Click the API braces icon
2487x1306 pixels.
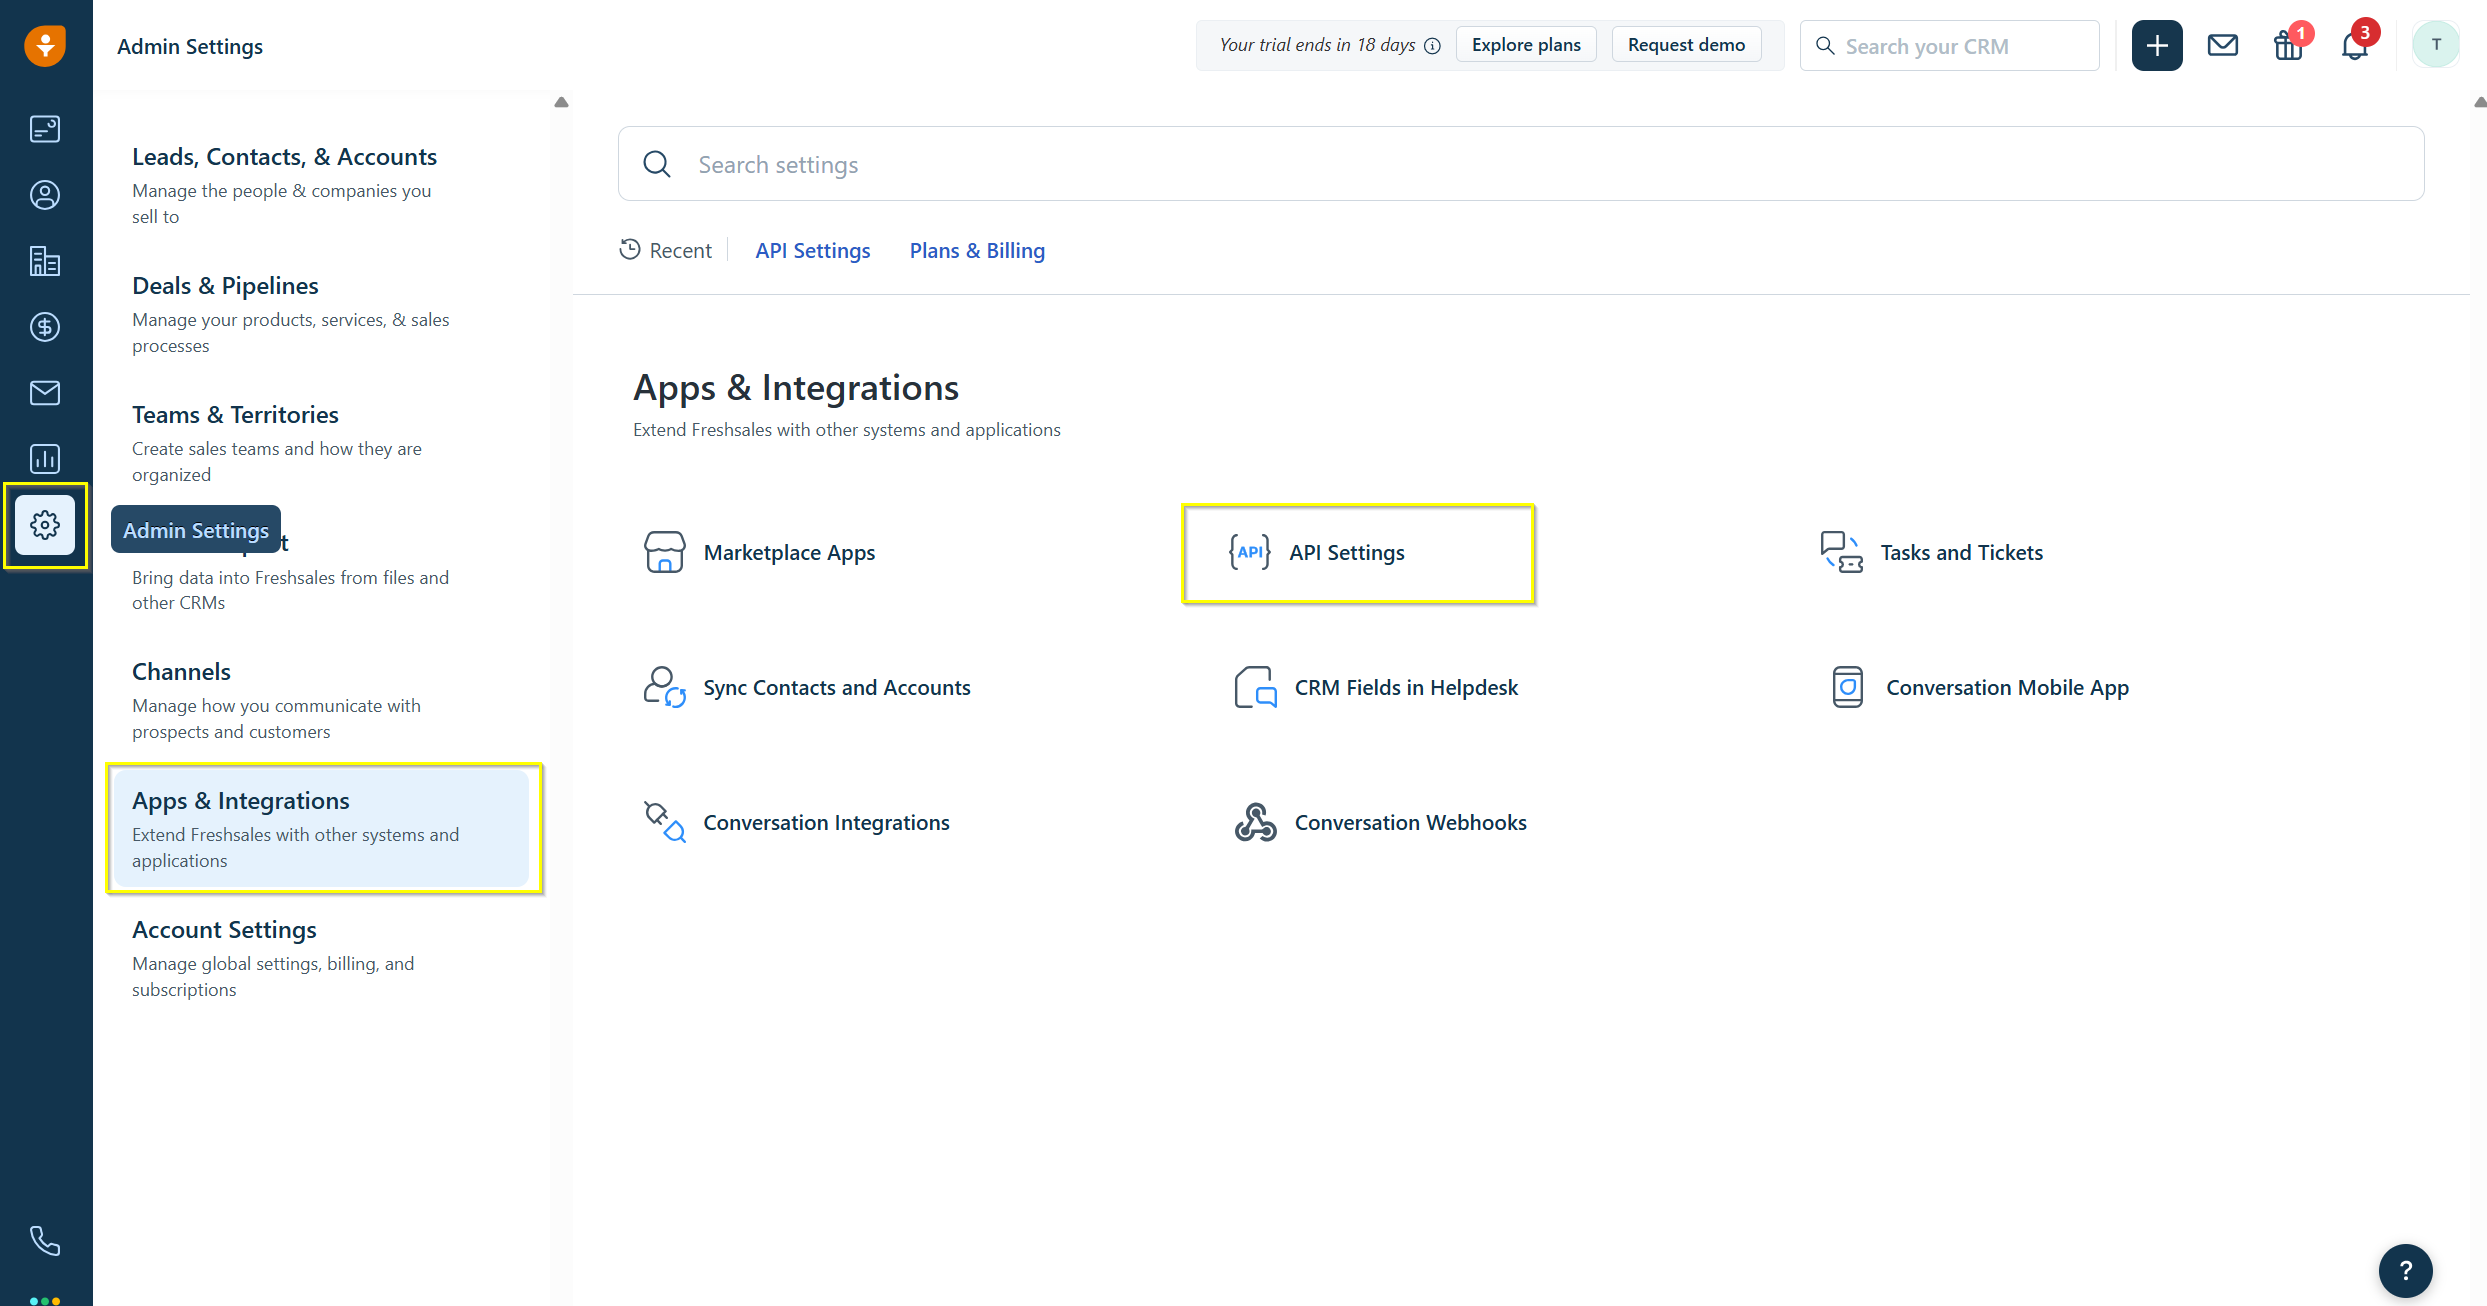(1249, 552)
